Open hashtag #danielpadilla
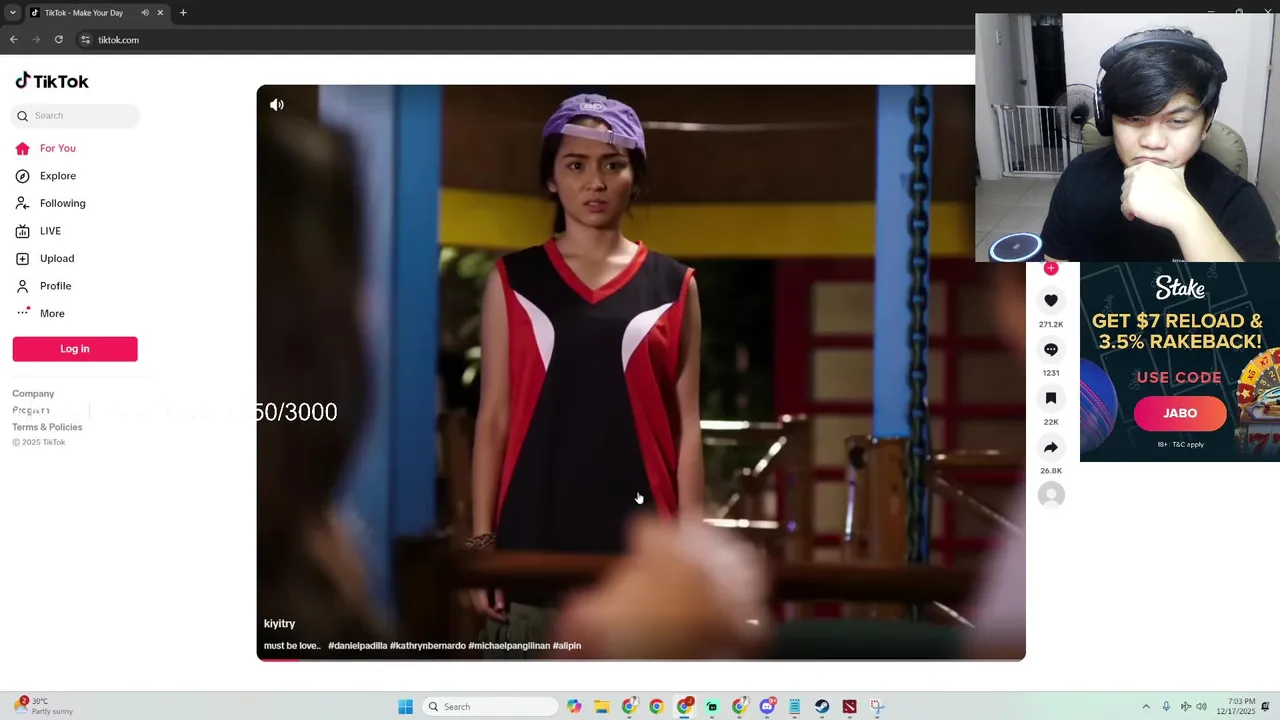The height and width of the screenshot is (720, 1280). pyautogui.click(x=358, y=646)
